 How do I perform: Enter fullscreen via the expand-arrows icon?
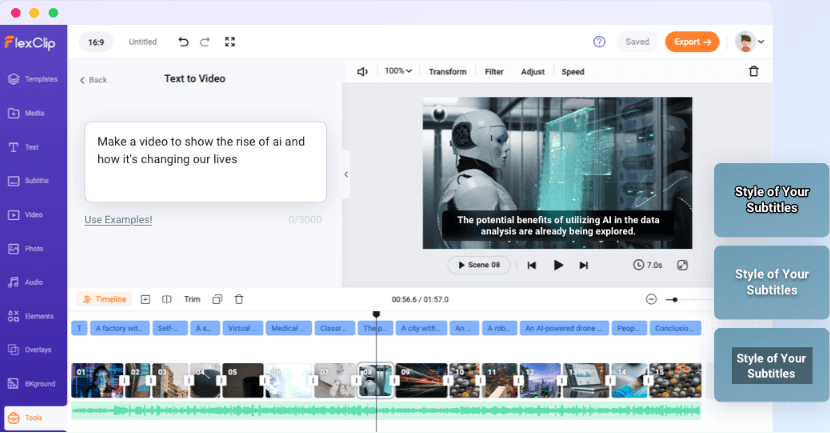230,42
